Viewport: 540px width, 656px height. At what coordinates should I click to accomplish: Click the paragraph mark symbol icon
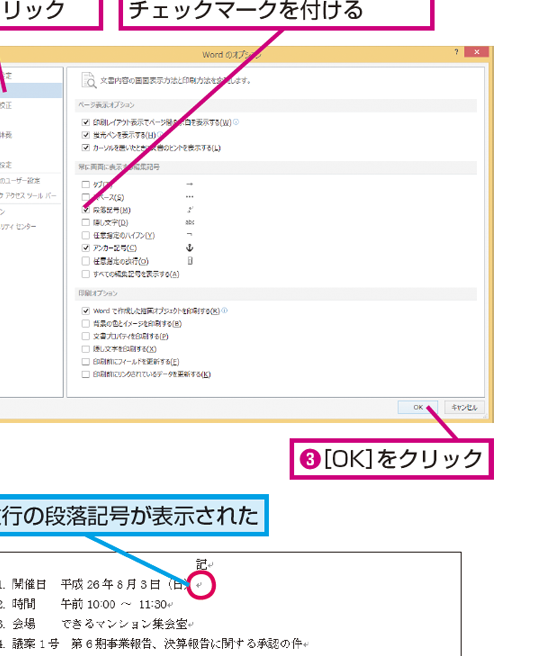click(190, 209)
